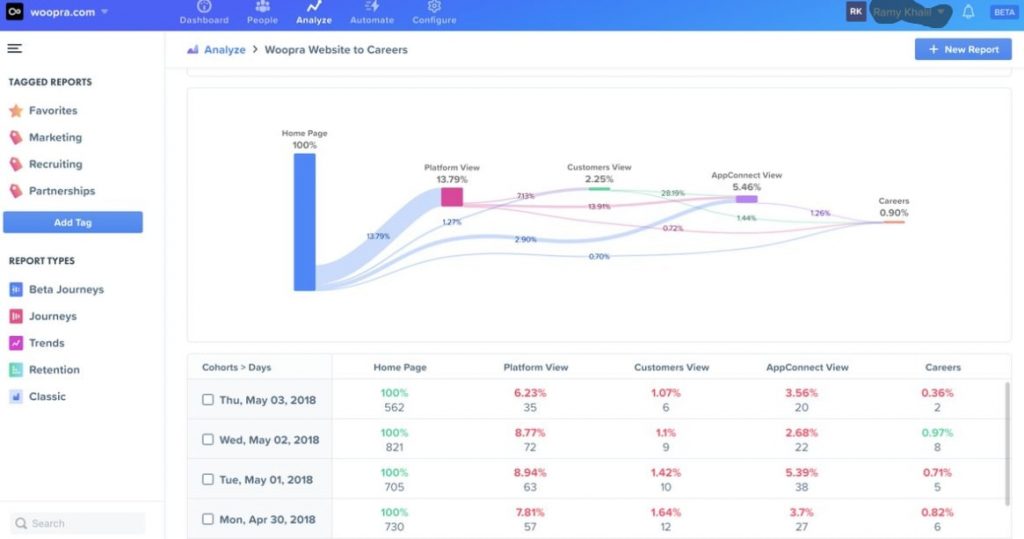Image resolution: width=1024 pixels, height=539 pixels.
Task: Click the RK user avatar
Action: coord(856,12)
